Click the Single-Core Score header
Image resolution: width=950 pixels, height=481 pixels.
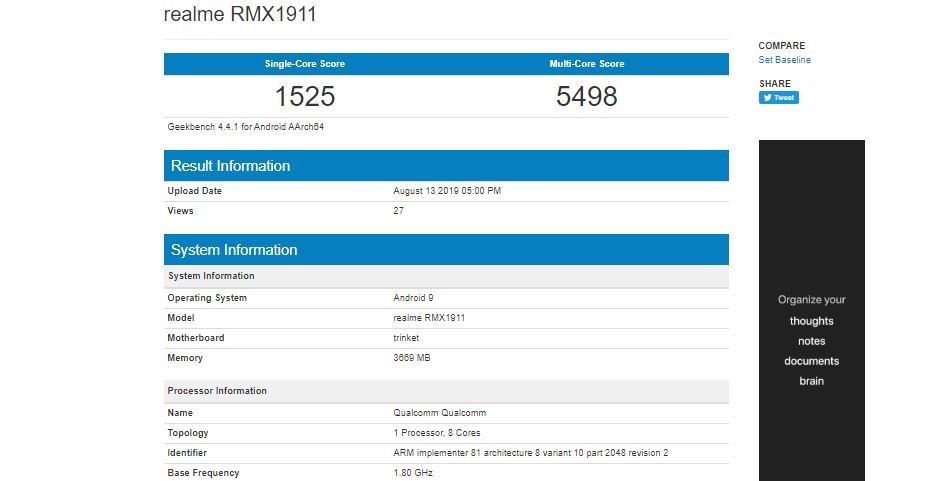[305, 64]
